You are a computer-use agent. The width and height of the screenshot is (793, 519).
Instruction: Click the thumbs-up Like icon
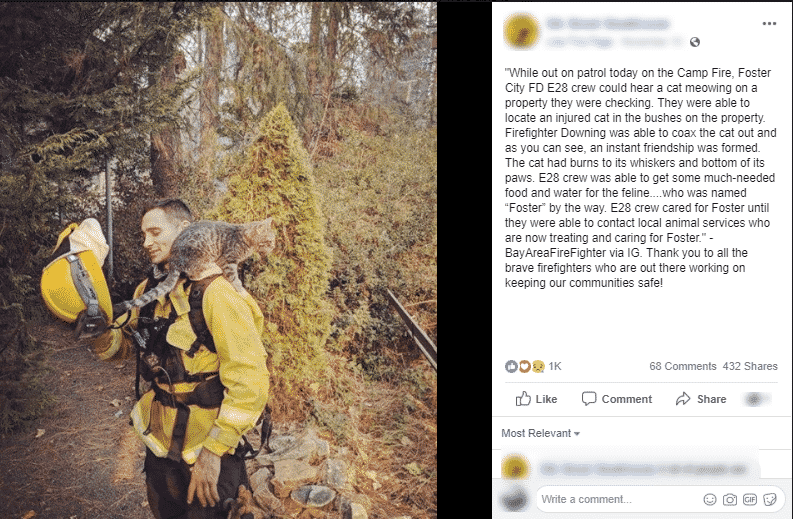523,399
